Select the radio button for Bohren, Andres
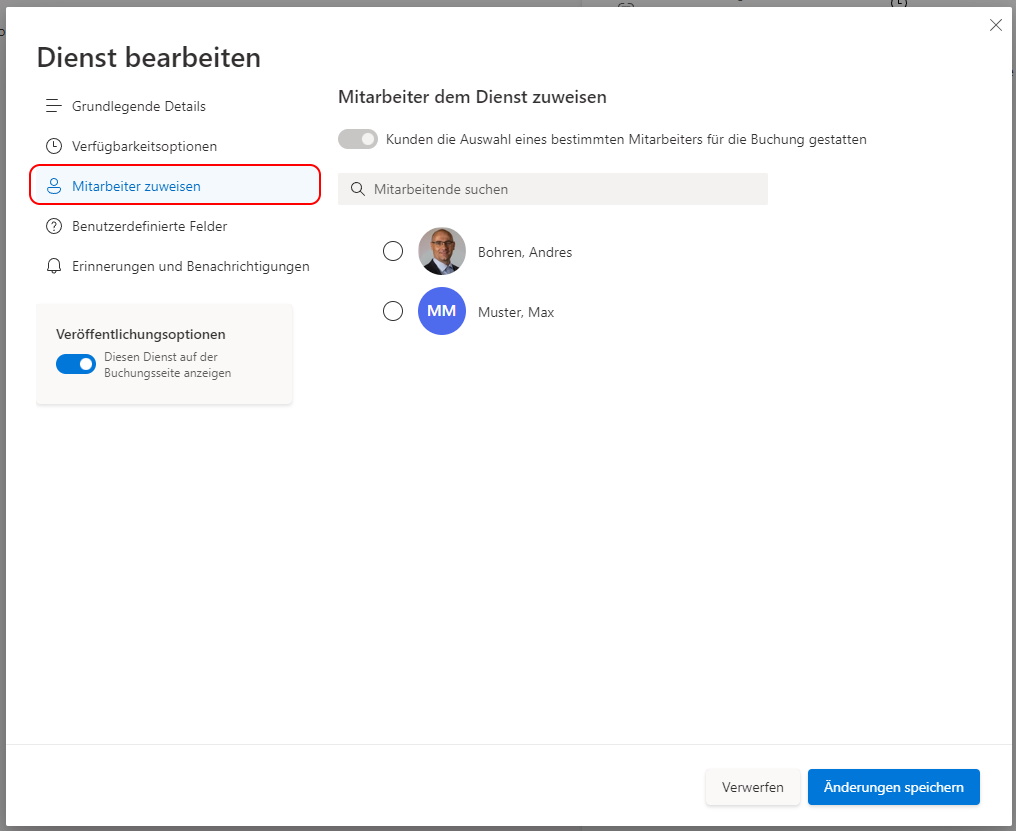 393,251
